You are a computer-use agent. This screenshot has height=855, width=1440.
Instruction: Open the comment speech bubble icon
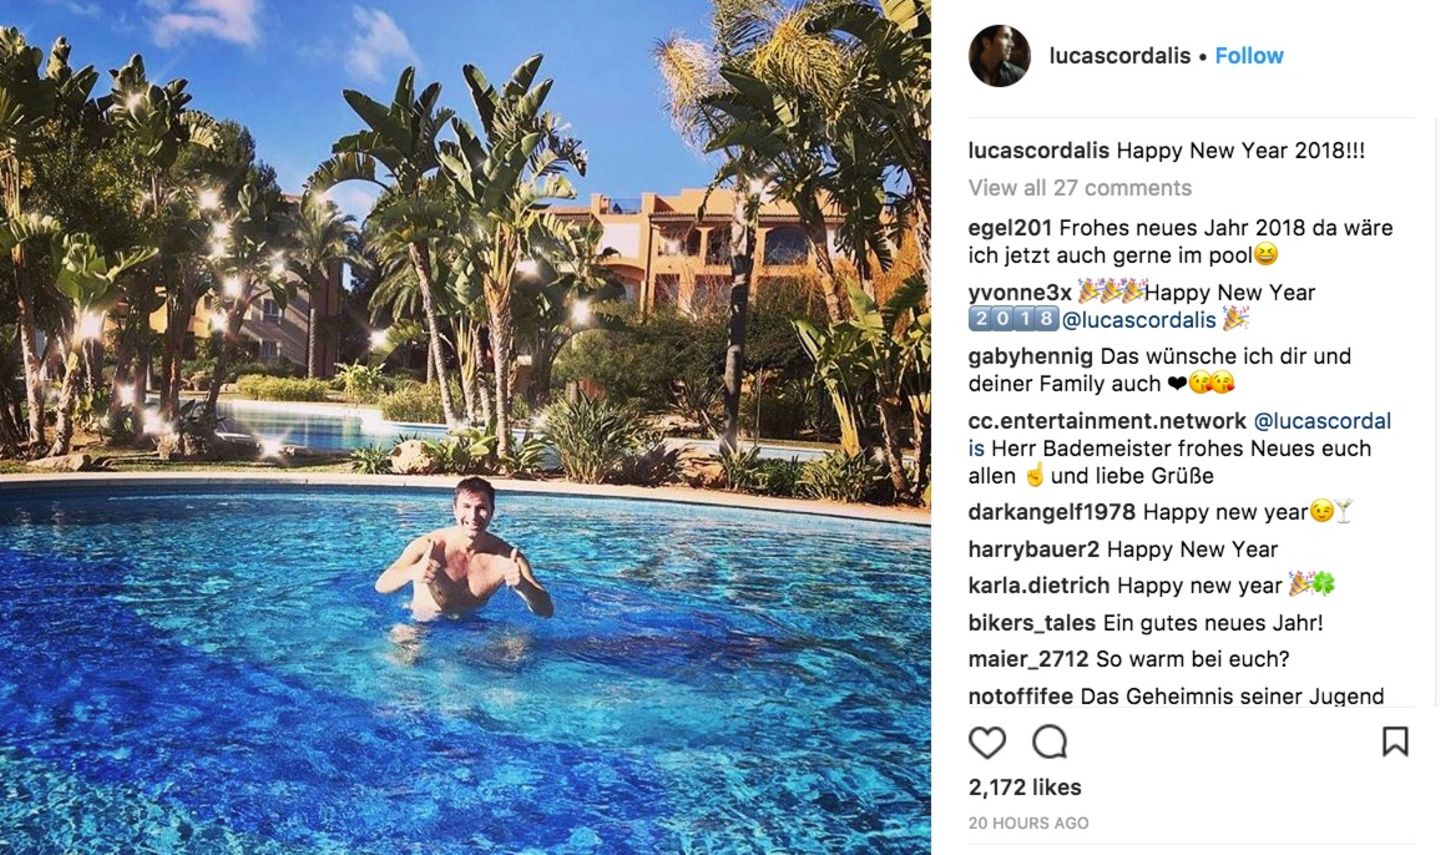click(1049, 742)
